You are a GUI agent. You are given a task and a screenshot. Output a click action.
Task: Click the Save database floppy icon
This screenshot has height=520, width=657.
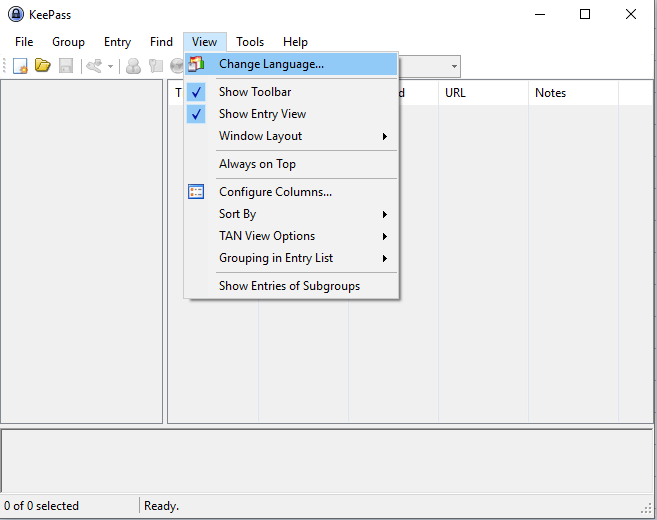pos(66,66)
